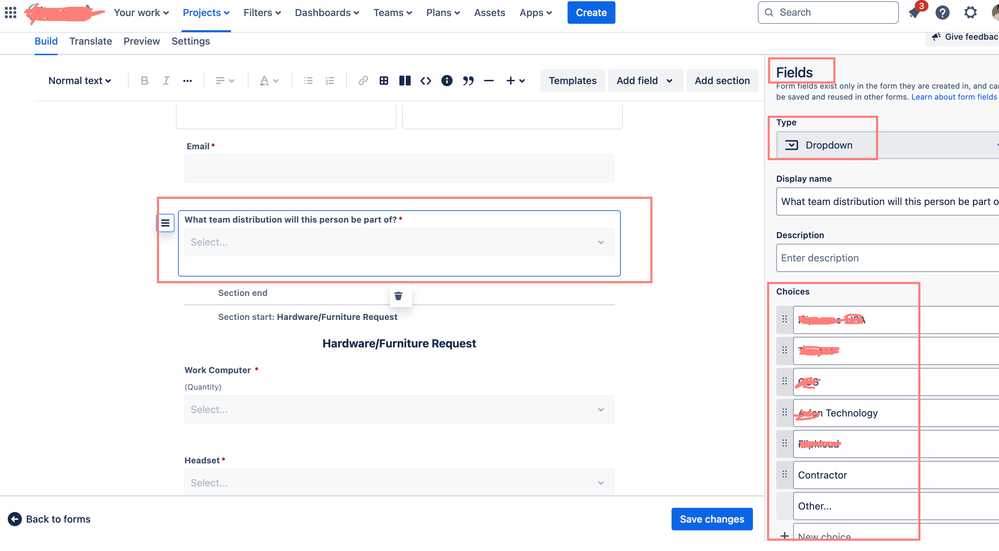Open the notifications bell icon
Viewport: 999px width, 551px height.
(x=915, y=12)
